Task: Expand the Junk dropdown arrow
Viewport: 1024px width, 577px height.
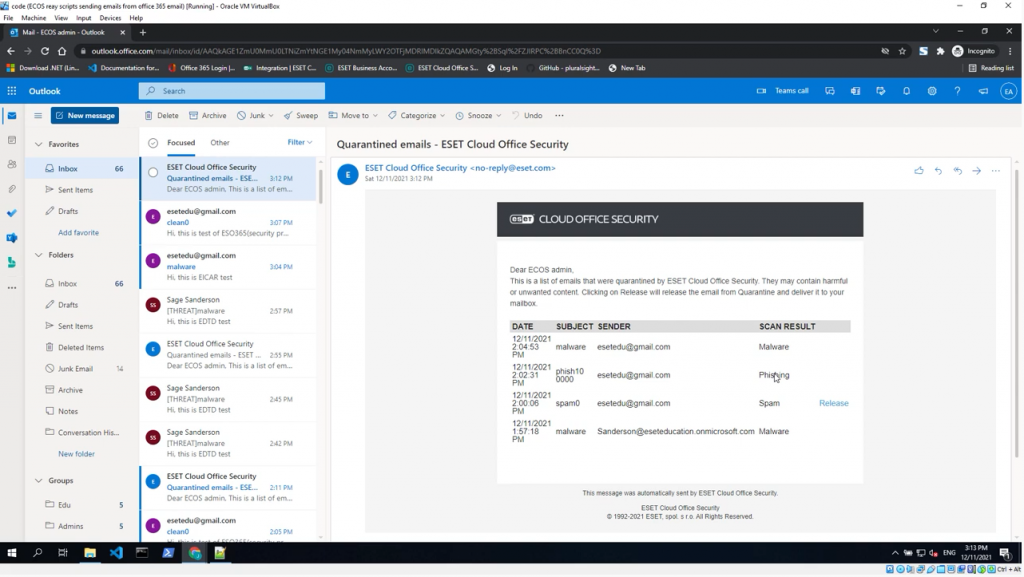Action: click(x=270, y=116)
